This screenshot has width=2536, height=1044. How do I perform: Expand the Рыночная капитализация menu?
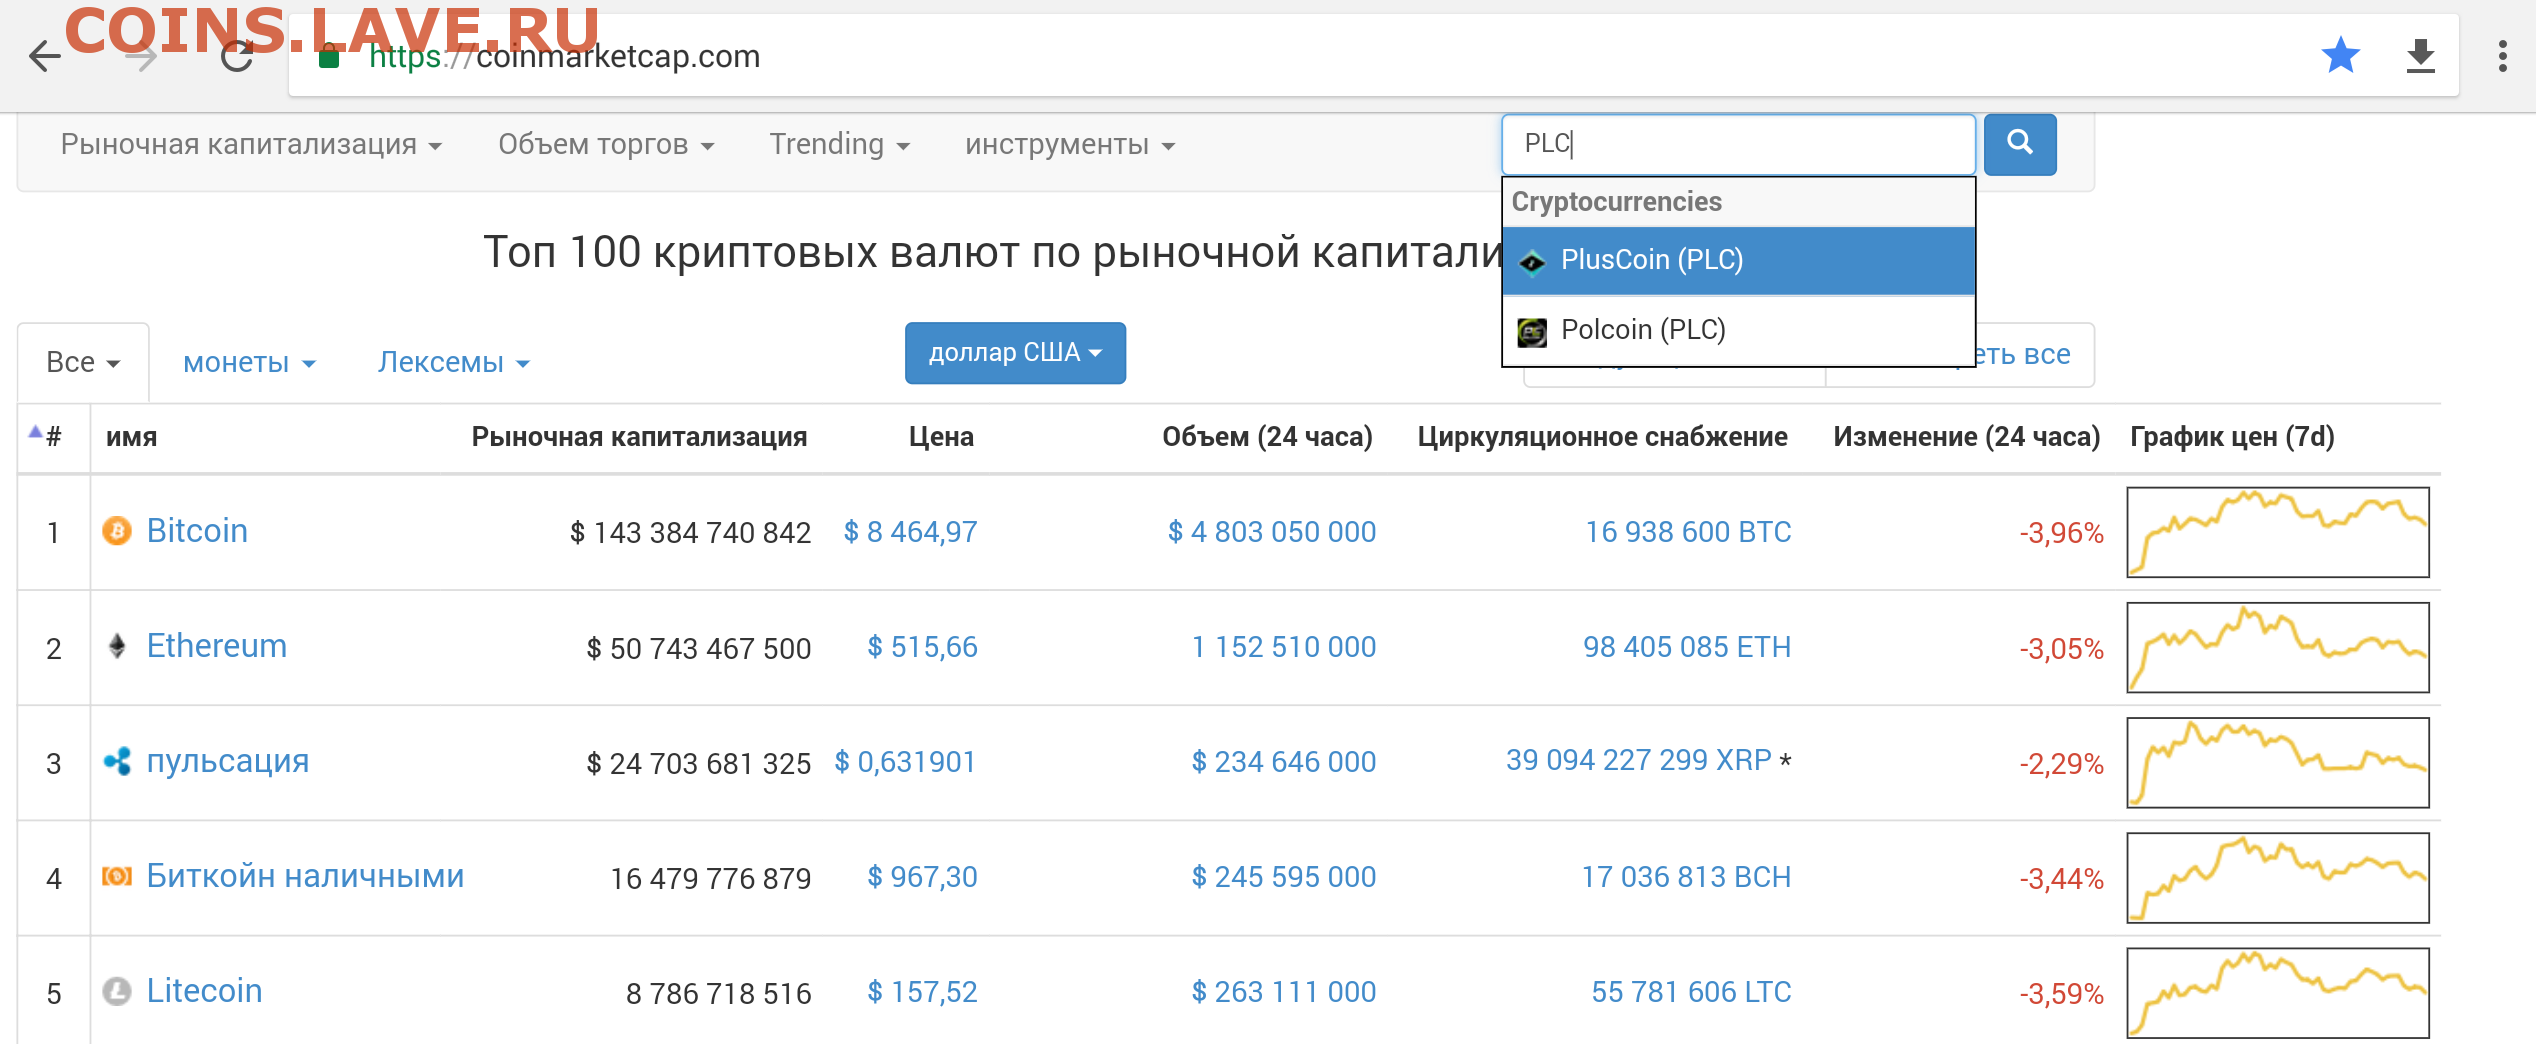point(251,145)
